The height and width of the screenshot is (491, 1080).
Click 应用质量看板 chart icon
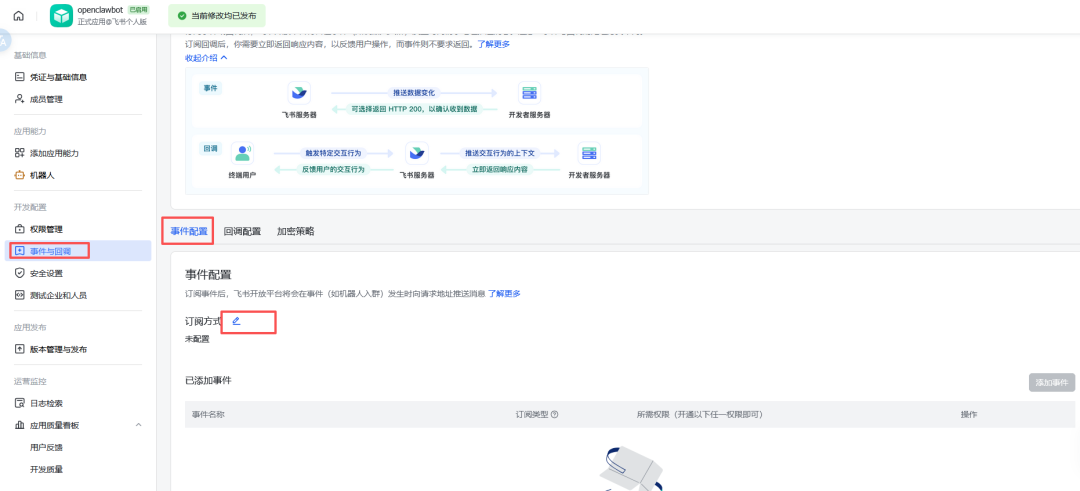[x=19, y=425]
